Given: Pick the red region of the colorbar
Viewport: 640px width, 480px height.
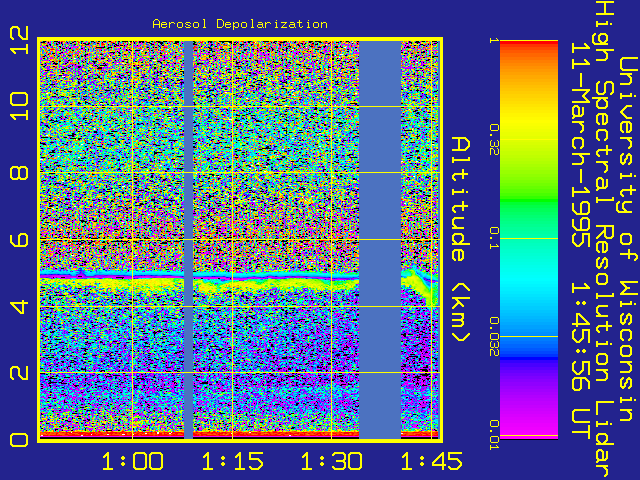Looking at the screenshot, I should click(x=529, y=47).
